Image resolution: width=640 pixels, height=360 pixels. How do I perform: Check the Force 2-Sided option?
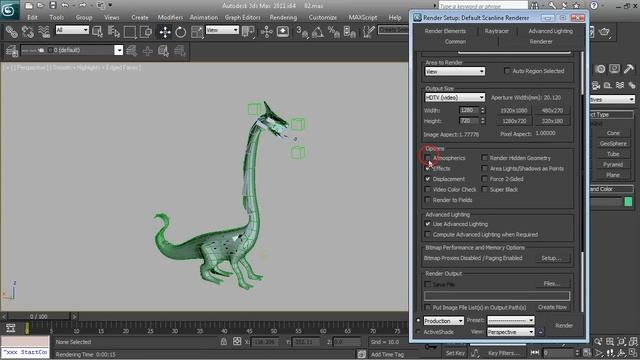484,179
